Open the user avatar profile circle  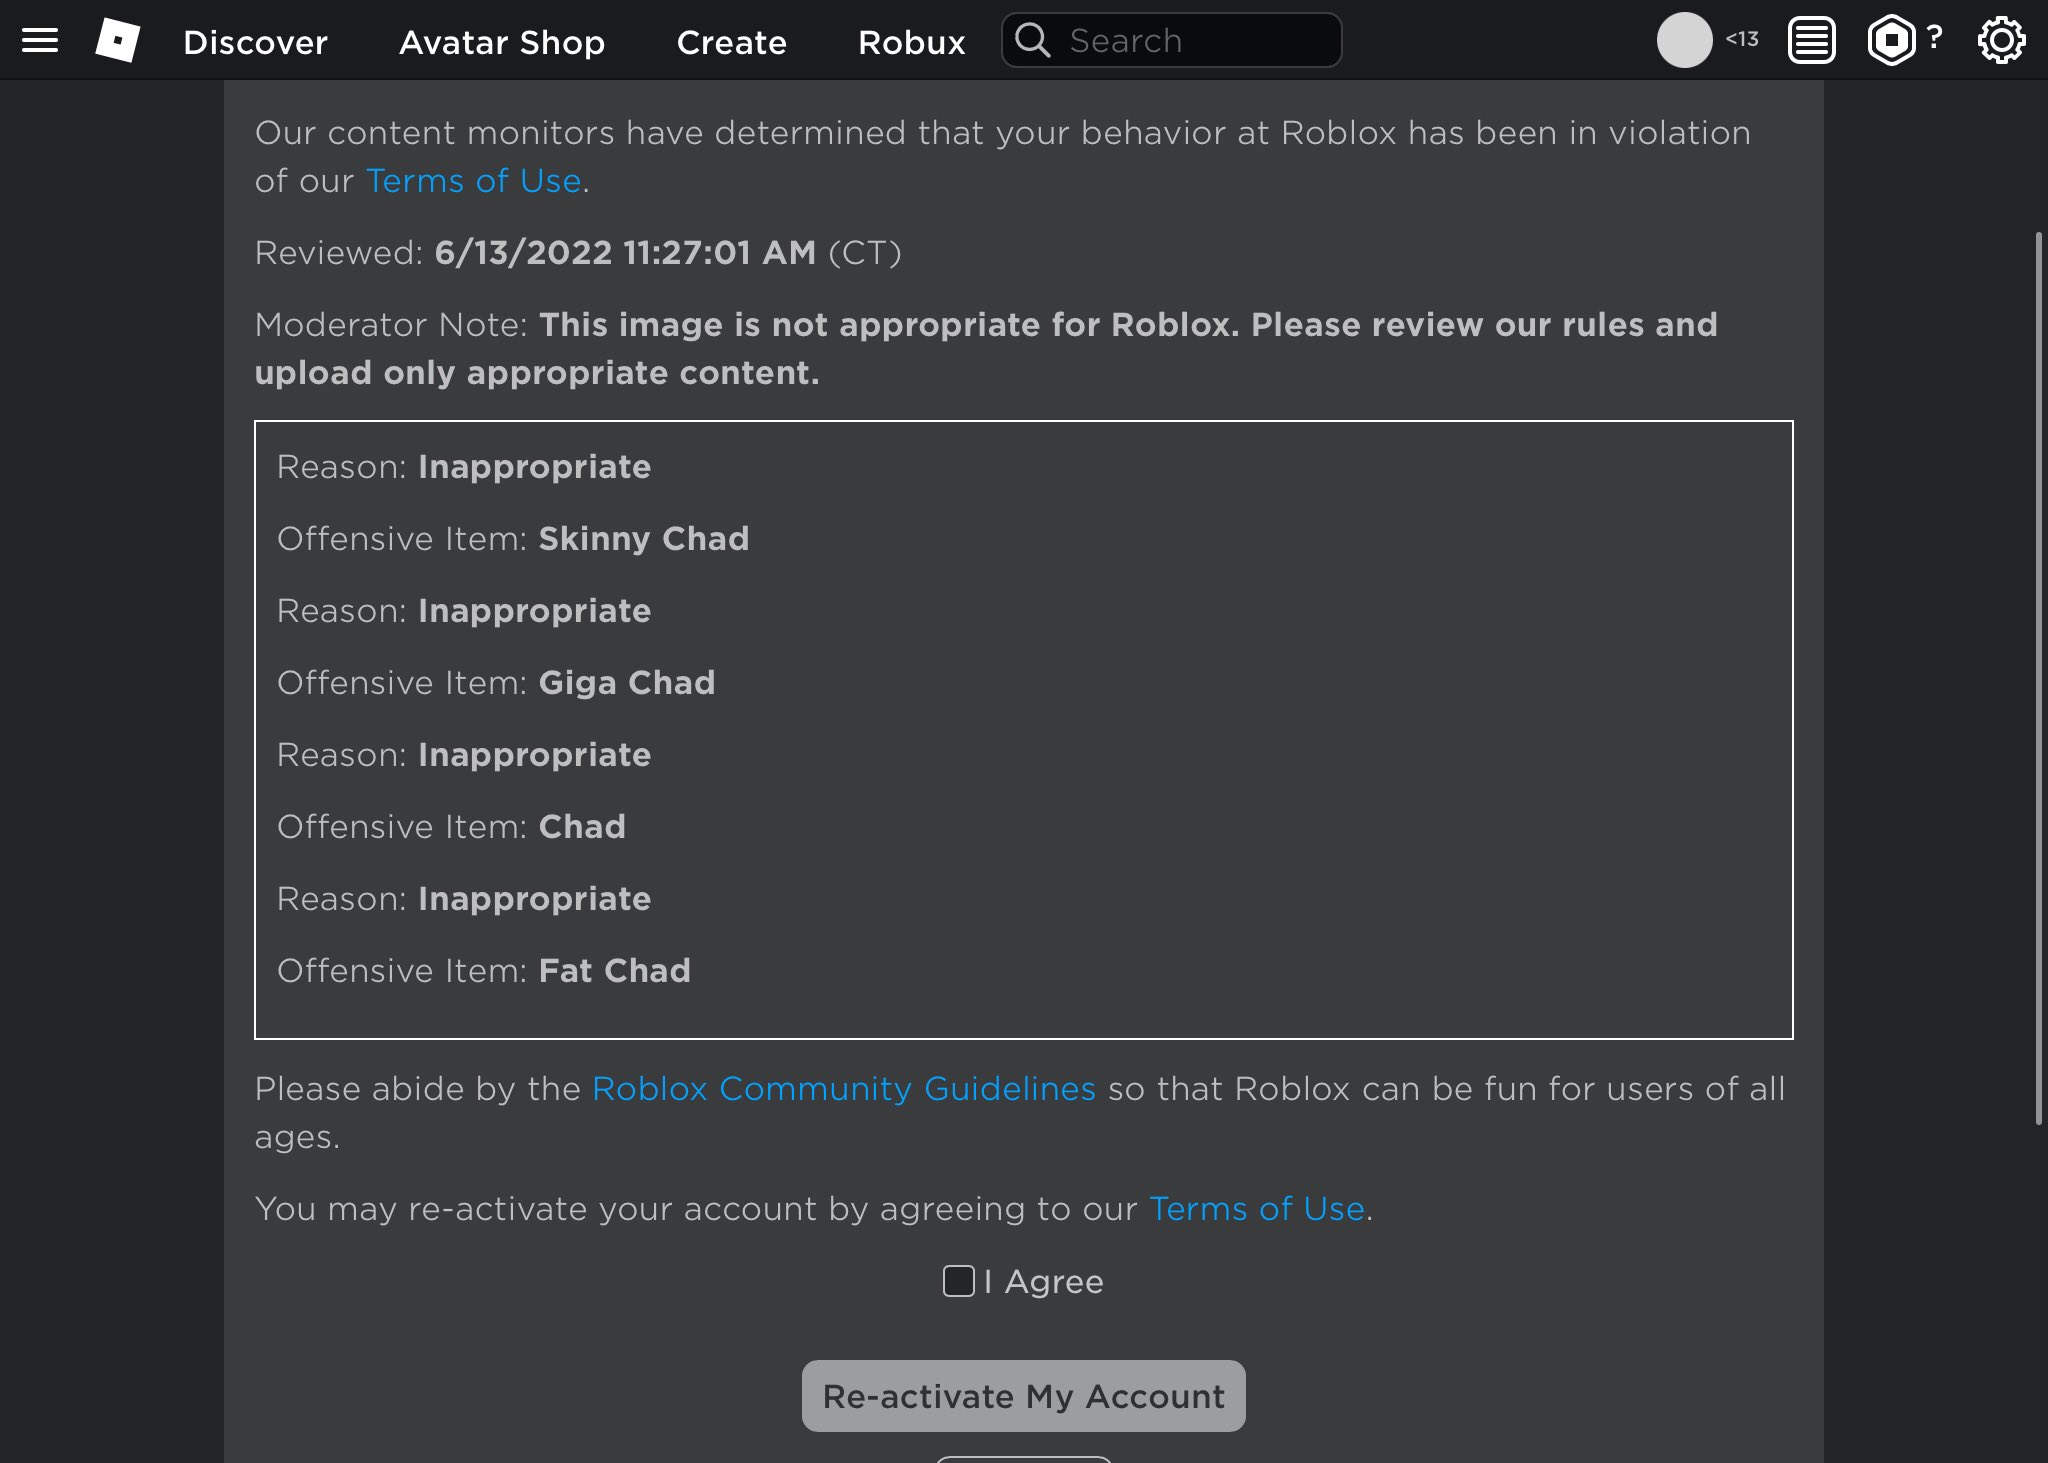point(1685,40)
